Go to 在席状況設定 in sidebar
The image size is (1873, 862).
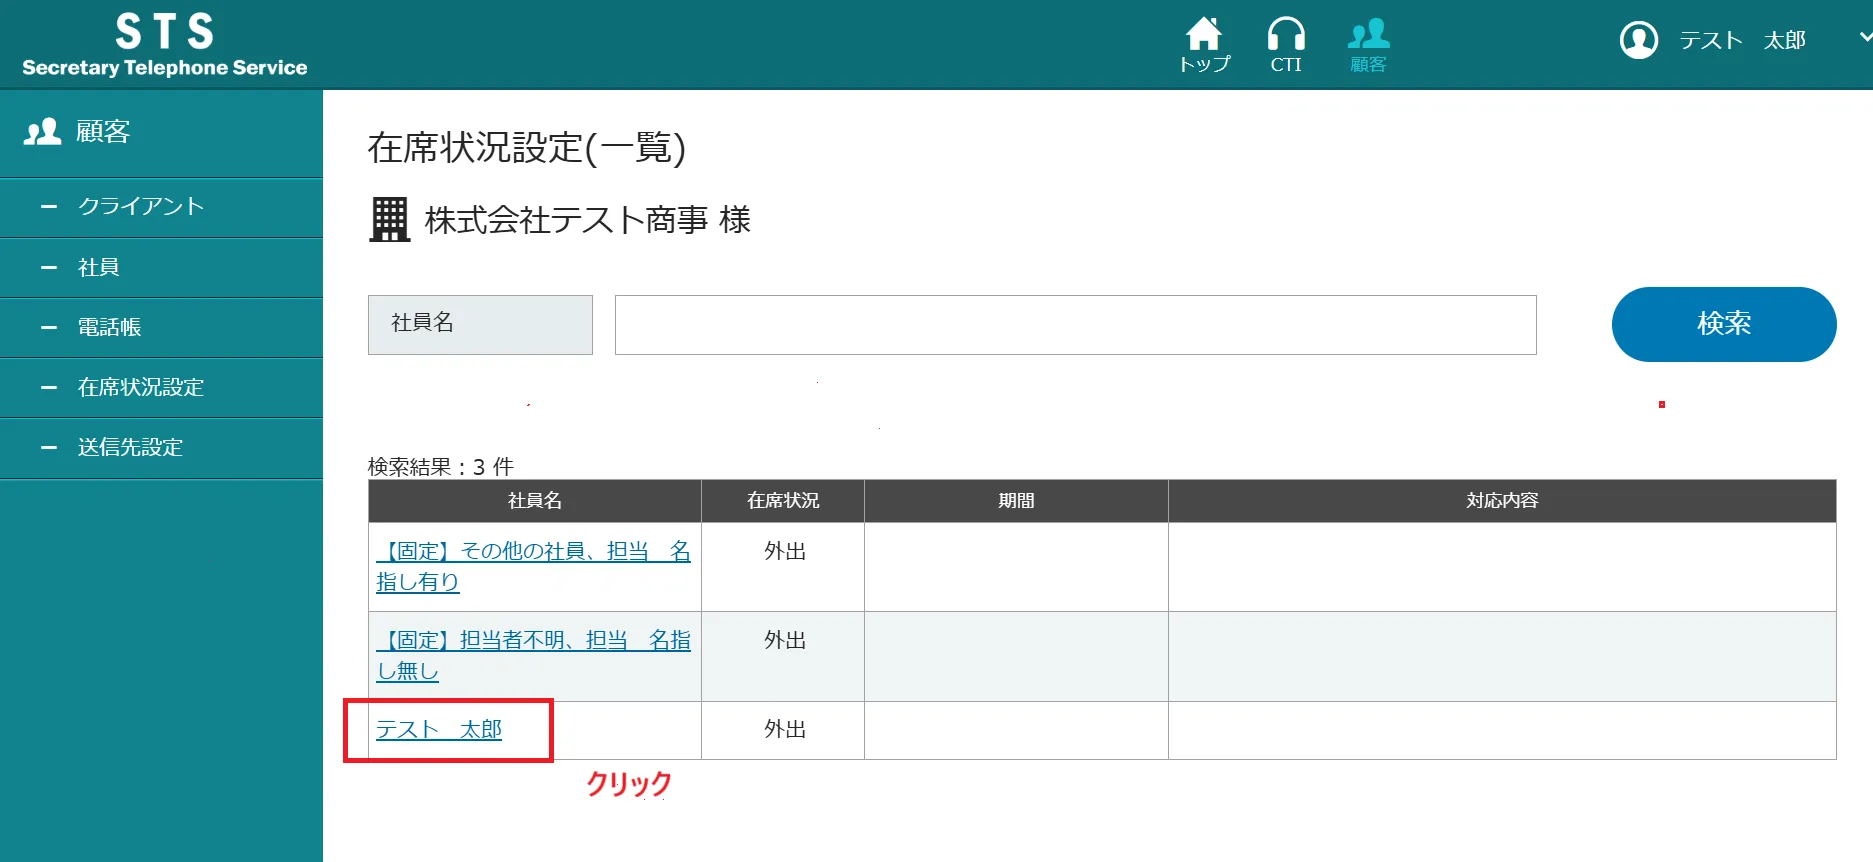click(x=141, y=387)
